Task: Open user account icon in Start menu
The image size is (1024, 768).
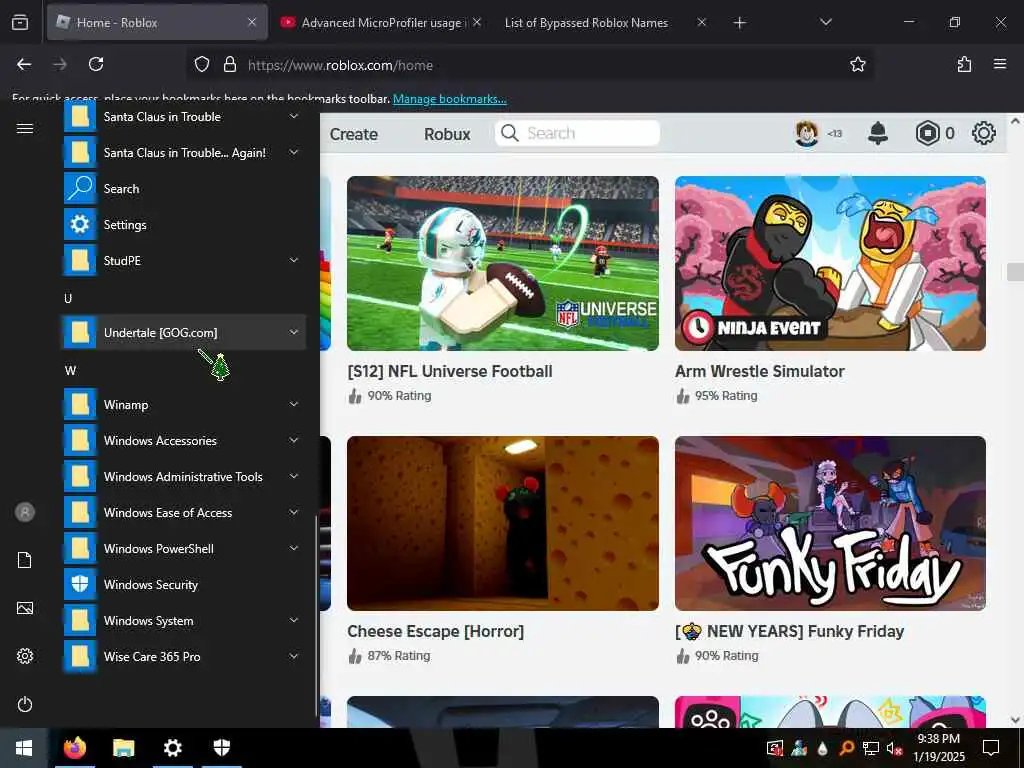Action: tap(25, 512)
